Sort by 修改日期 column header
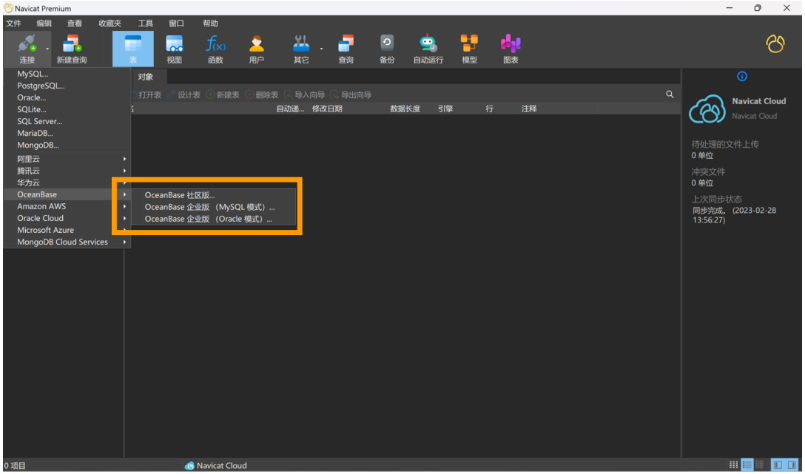 (x=327, y=109)
